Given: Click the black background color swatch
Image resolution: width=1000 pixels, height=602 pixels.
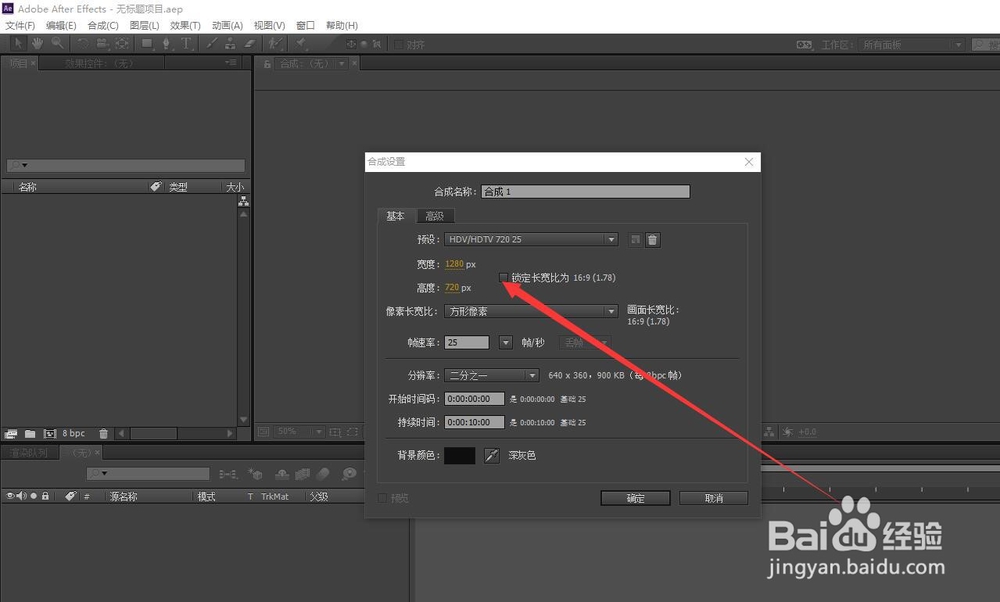Looking at the screenshot, I should 460,455.
